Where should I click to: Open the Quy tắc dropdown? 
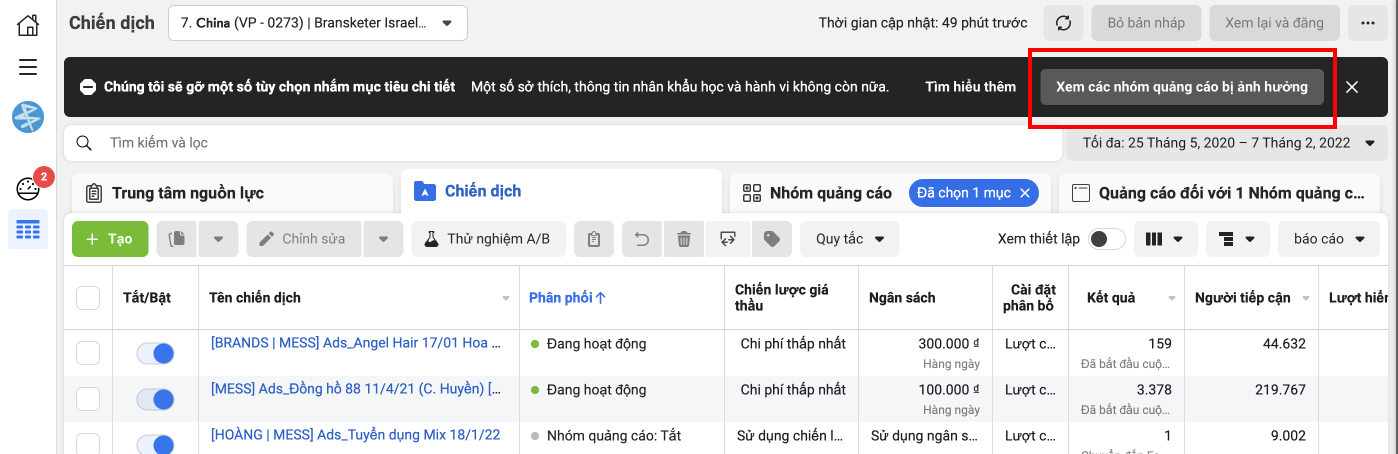click(x=850, y=239)
